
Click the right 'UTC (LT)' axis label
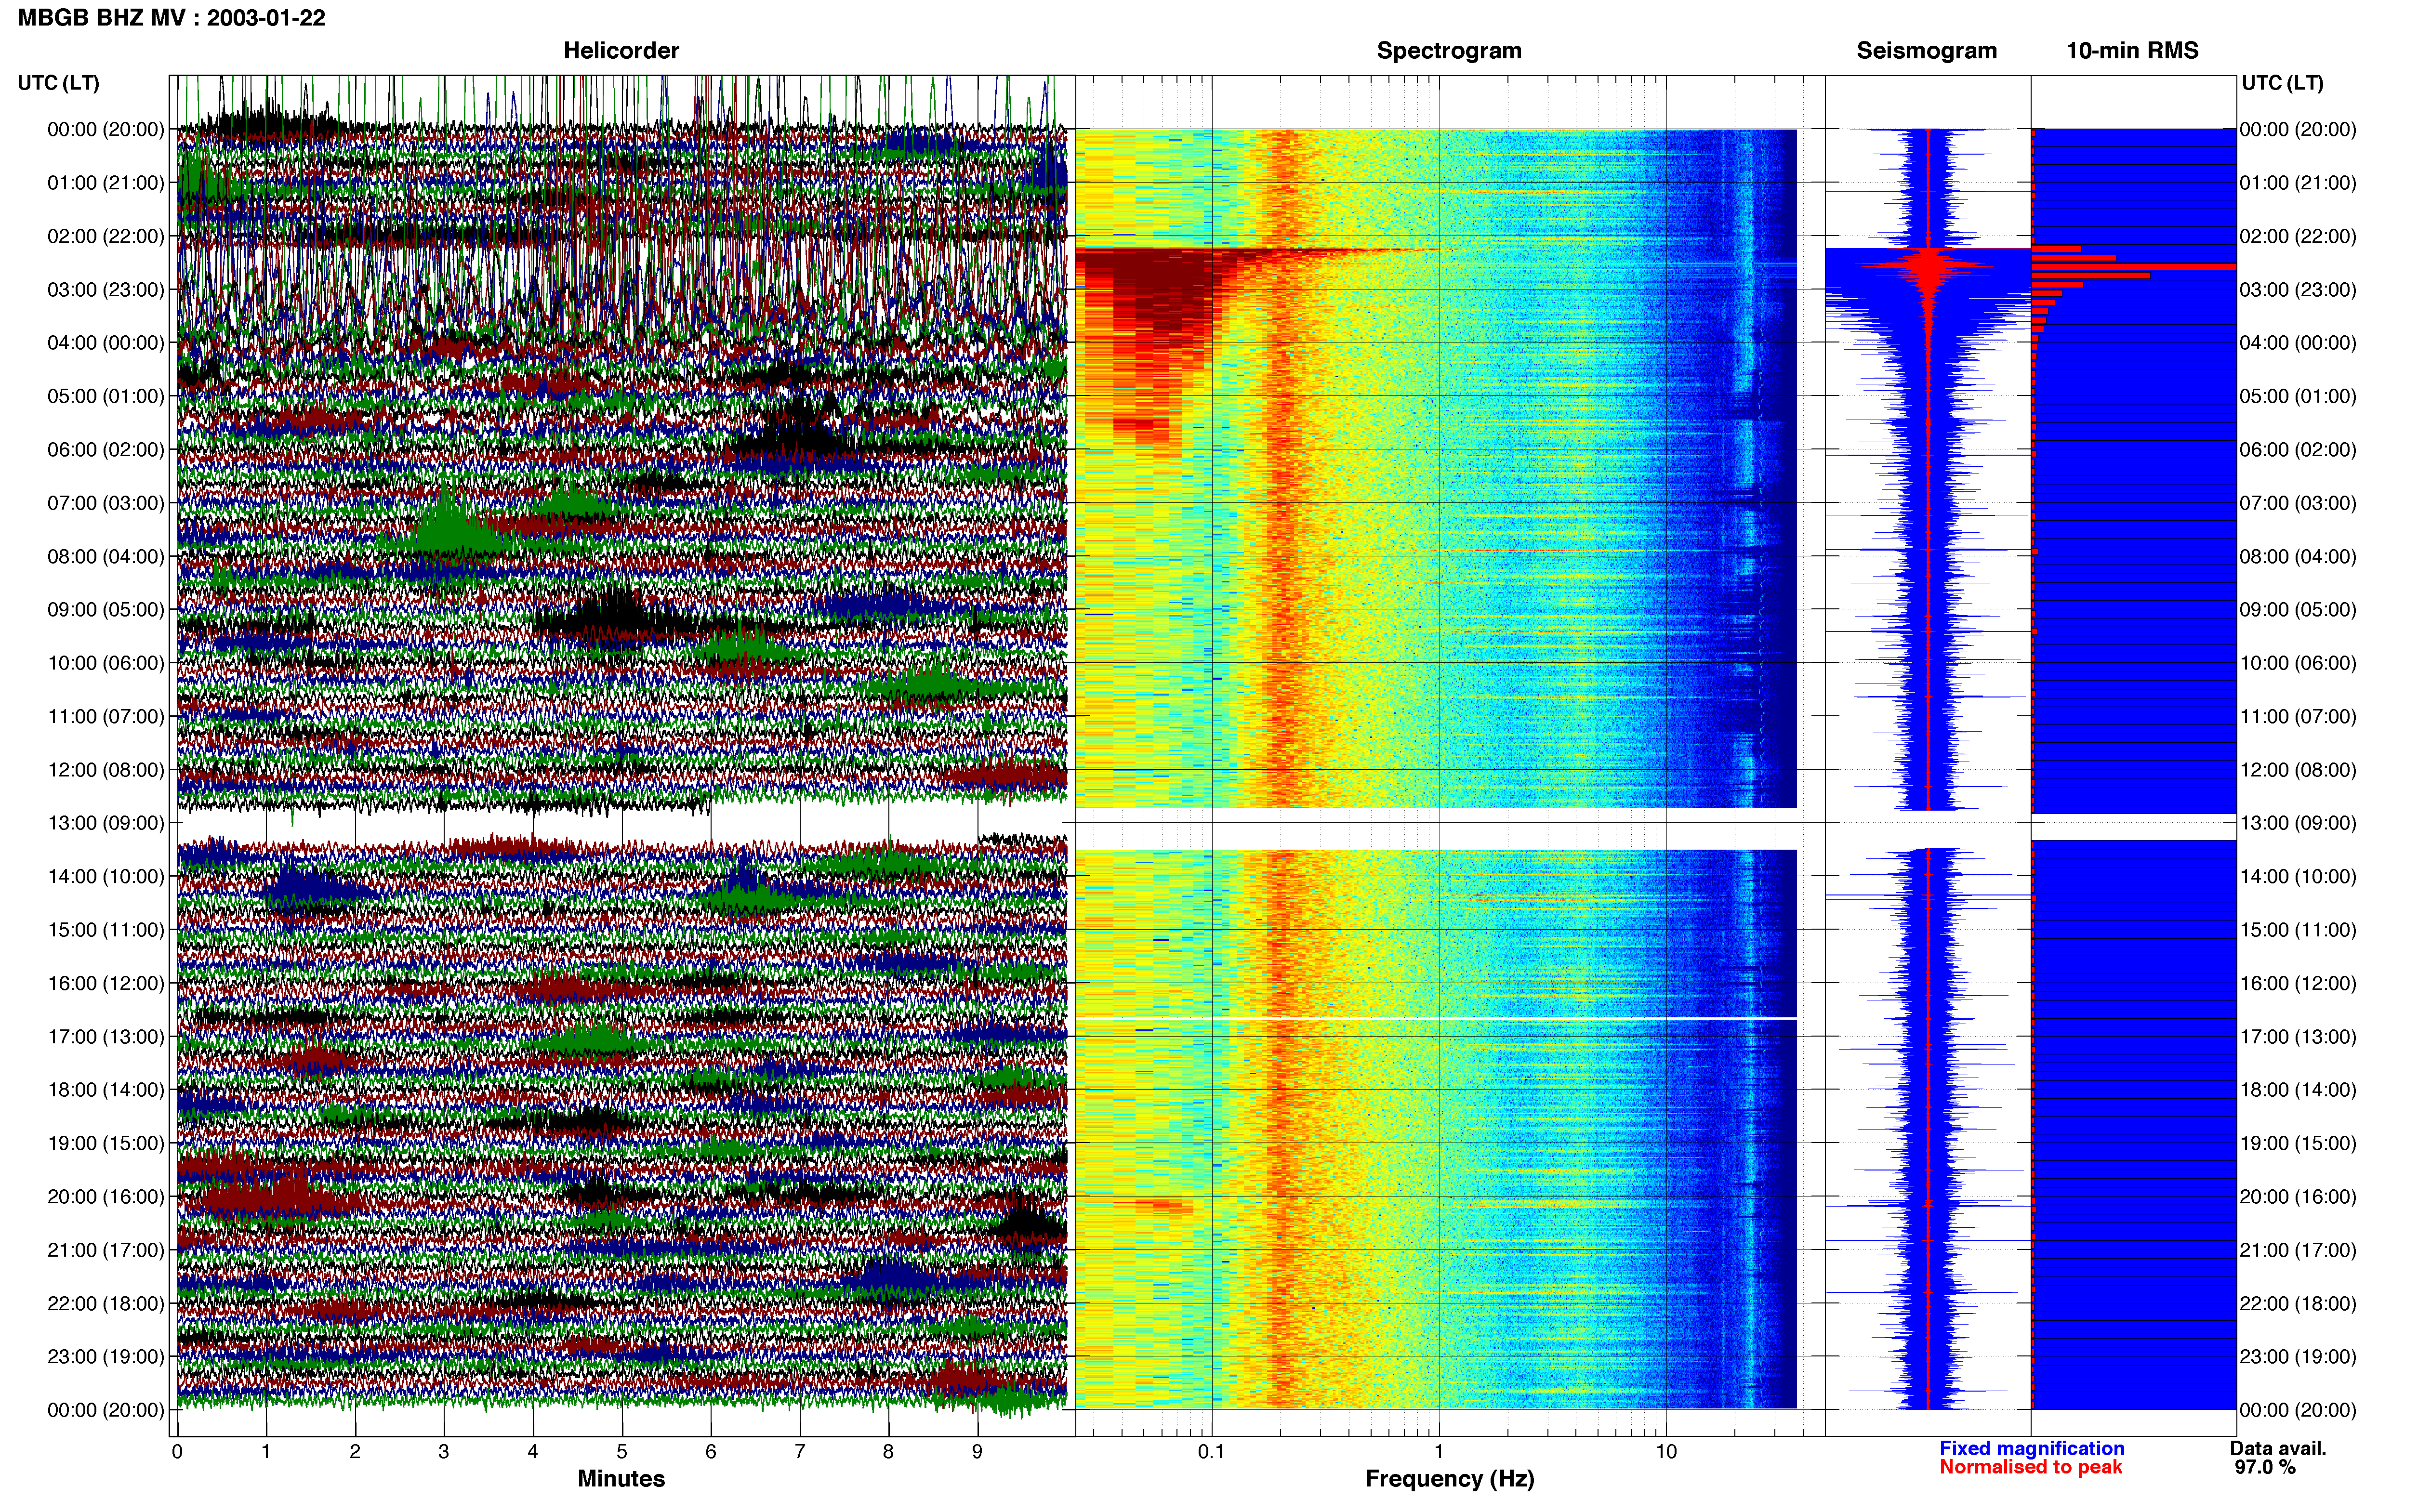pyautogui.click(x=2282, y=83)
